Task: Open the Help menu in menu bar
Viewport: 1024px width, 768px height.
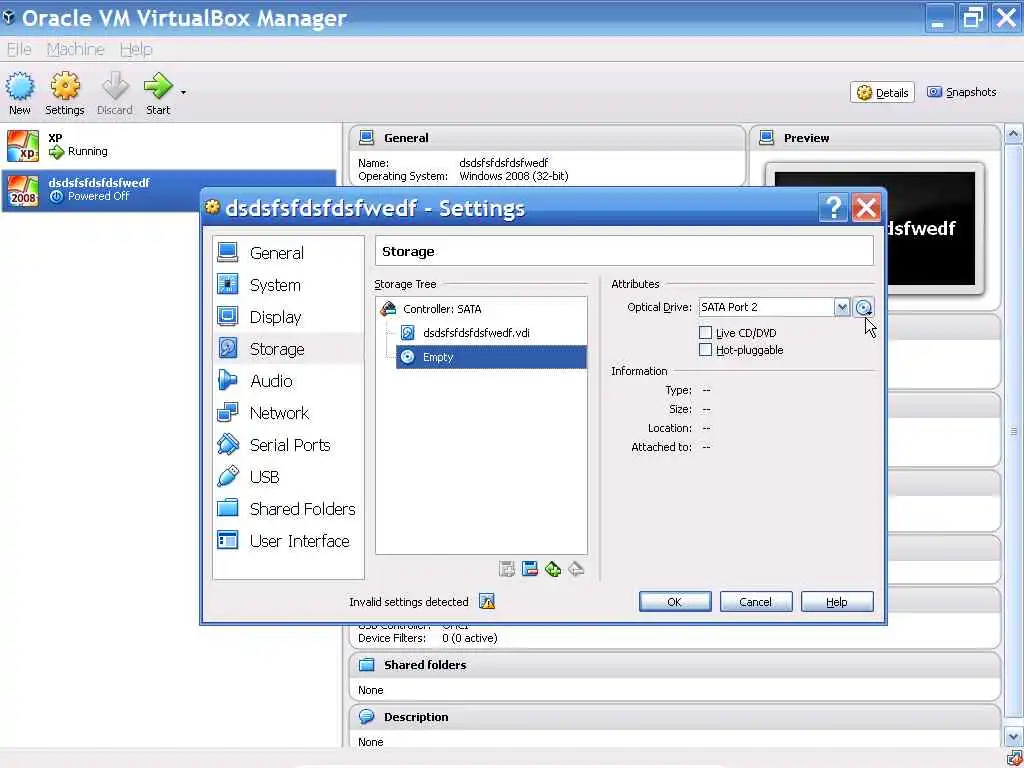Action: click(x=136, y=49)
